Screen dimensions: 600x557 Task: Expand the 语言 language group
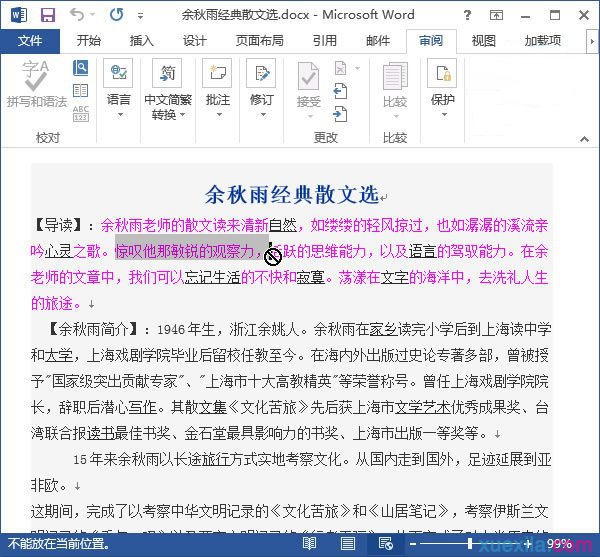[x=118, y=88]
